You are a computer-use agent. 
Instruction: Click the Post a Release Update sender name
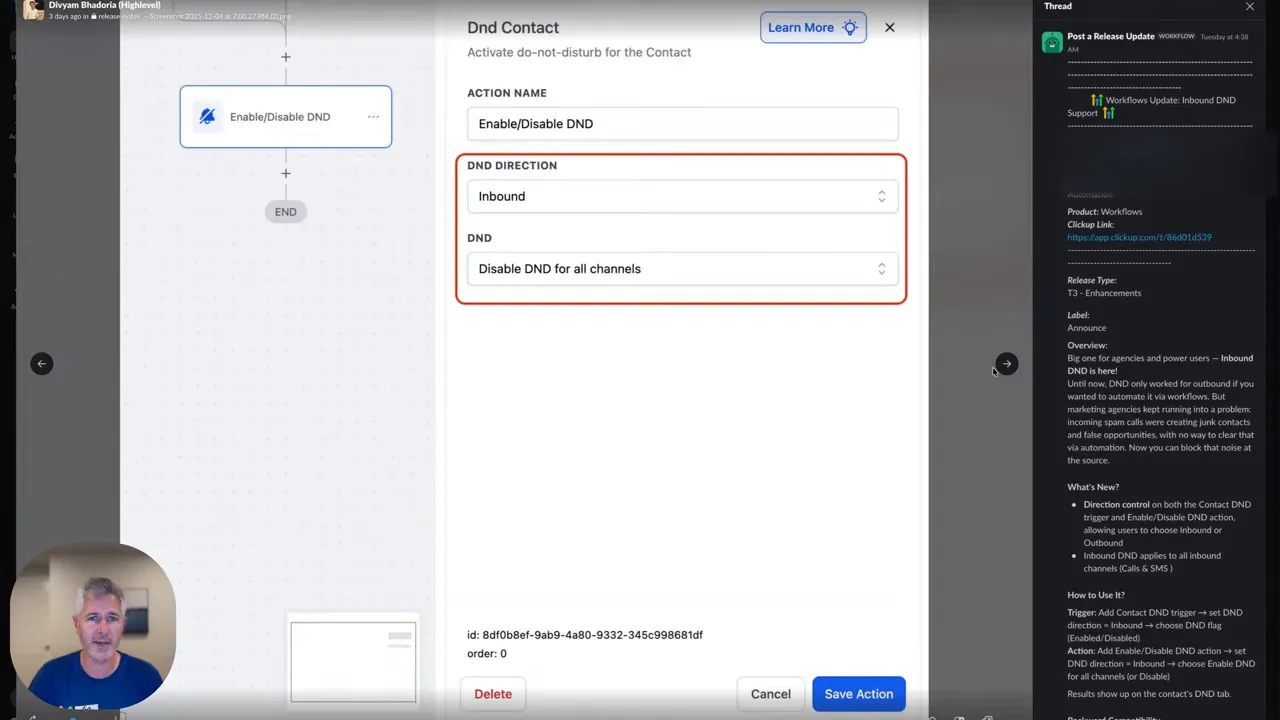point(1111,36)
